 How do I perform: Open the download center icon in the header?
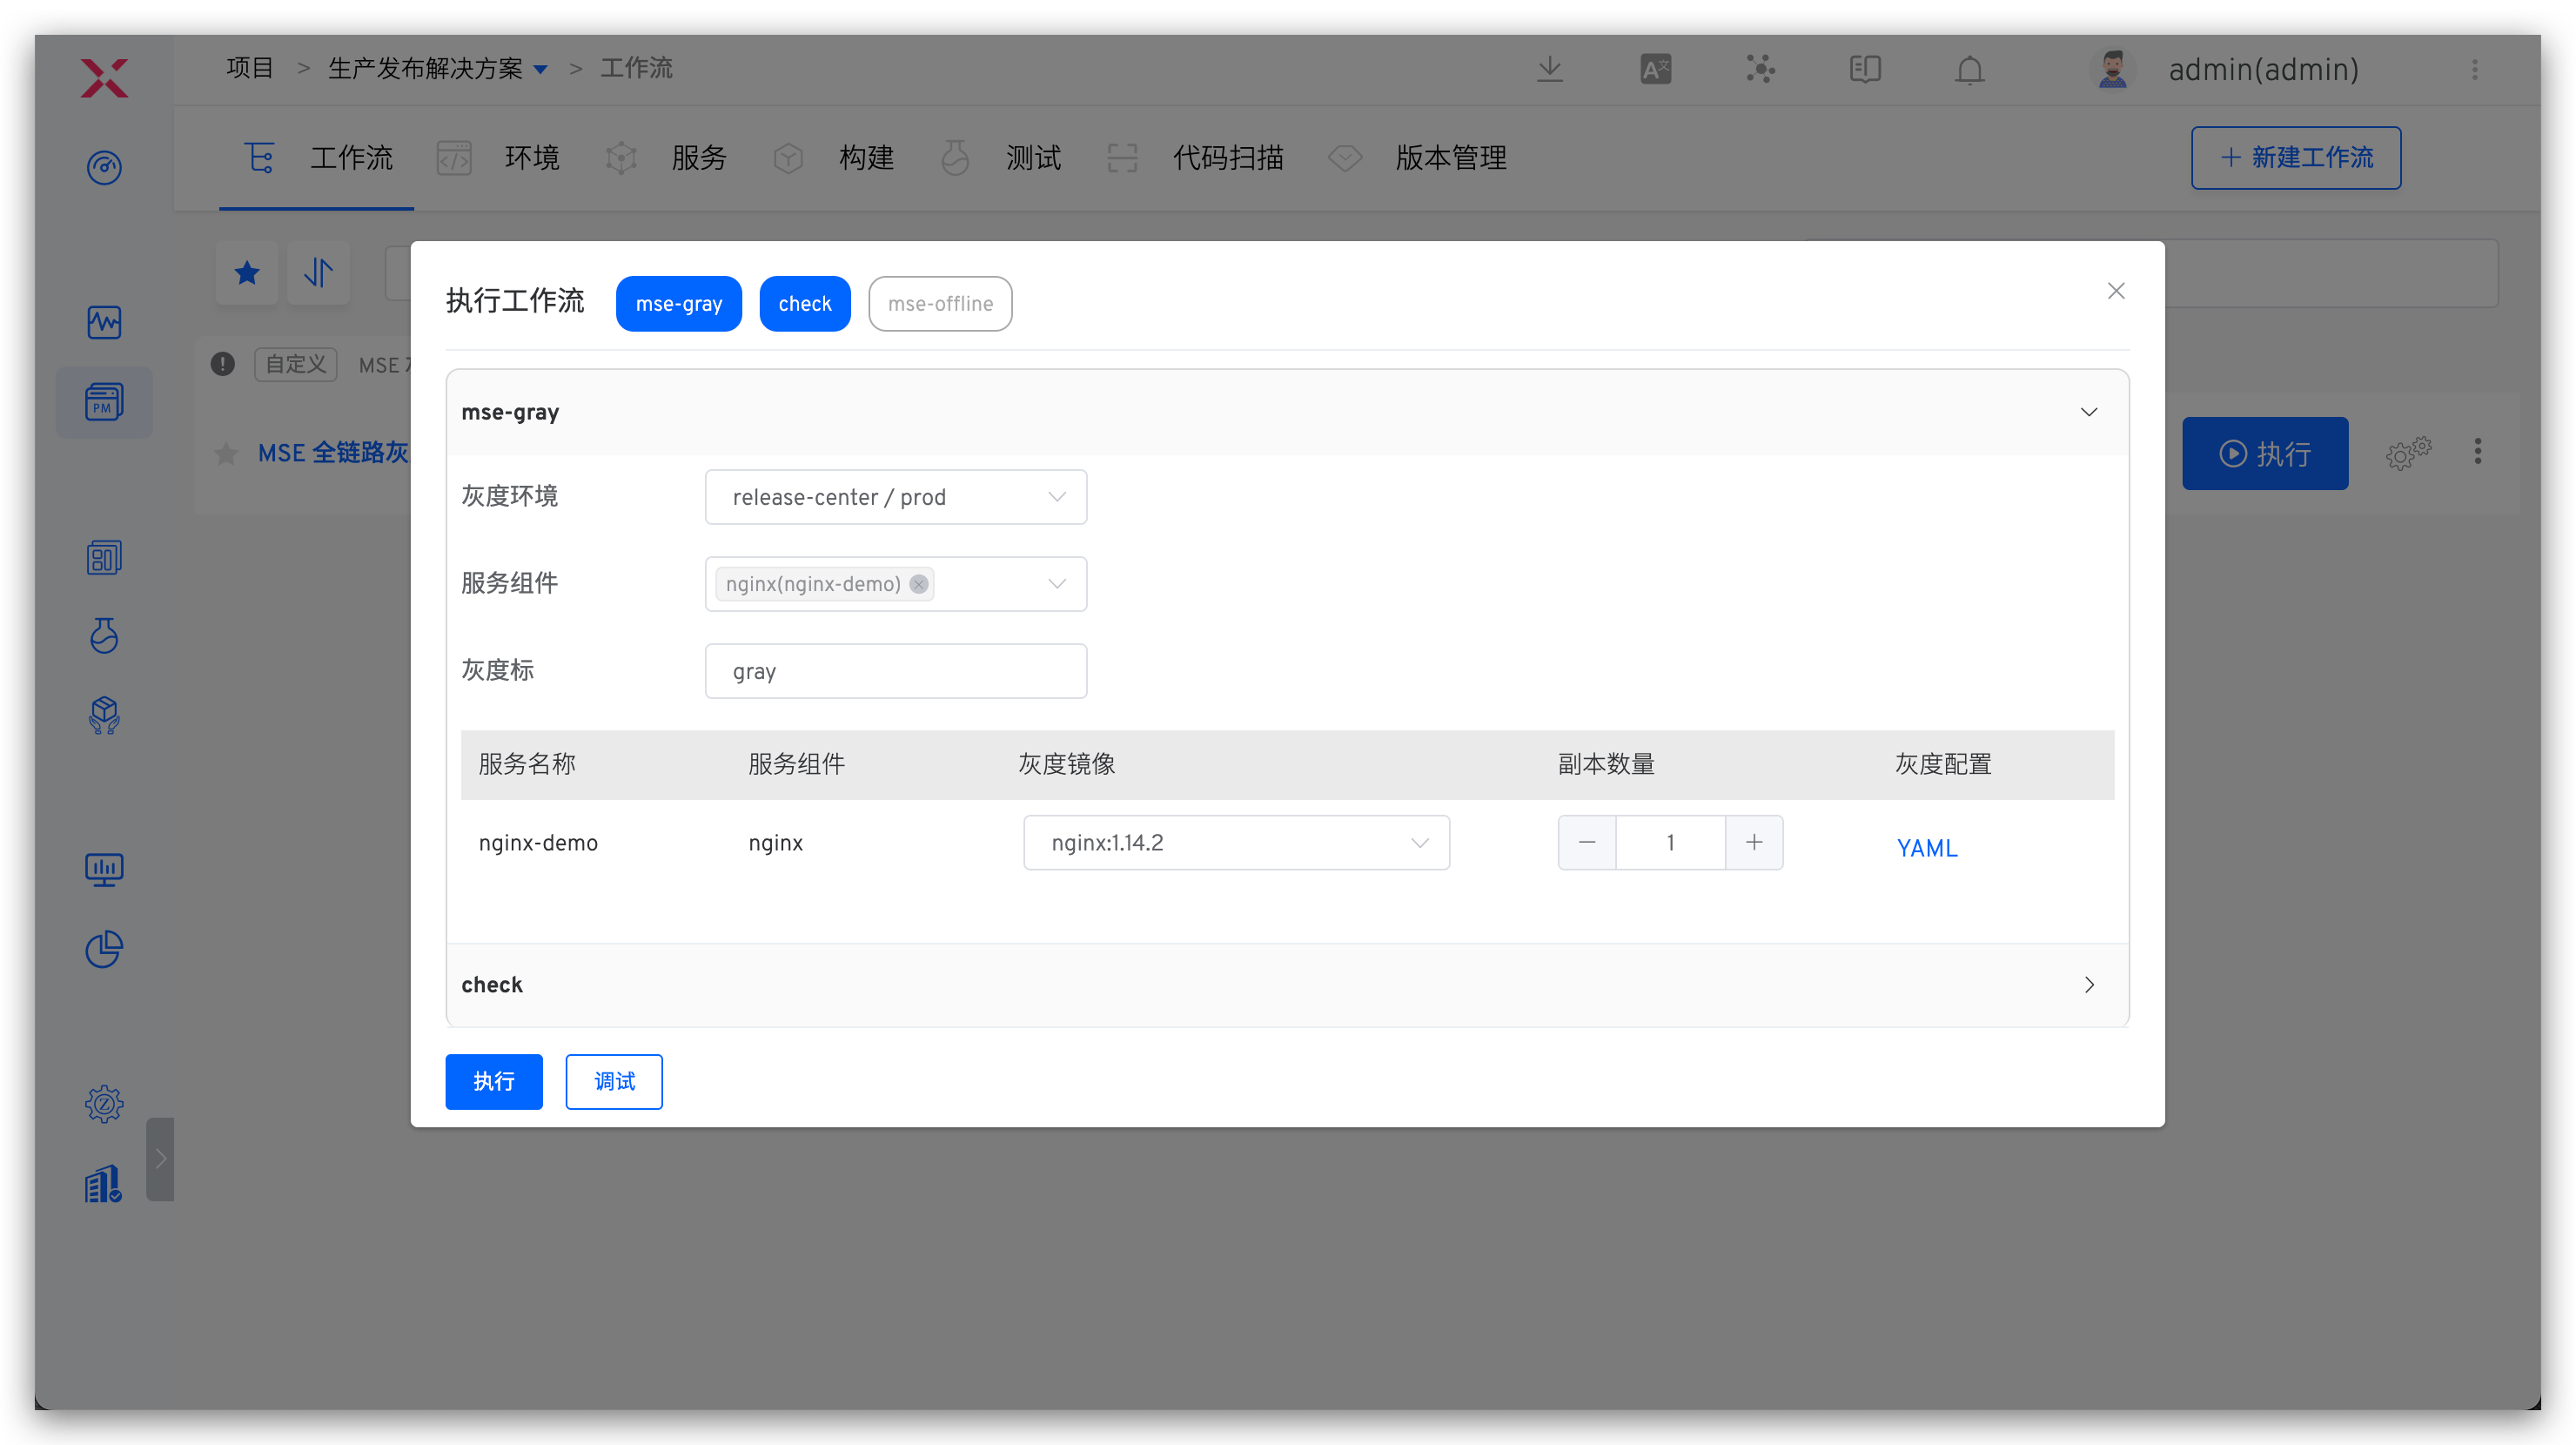point(1549,69)
